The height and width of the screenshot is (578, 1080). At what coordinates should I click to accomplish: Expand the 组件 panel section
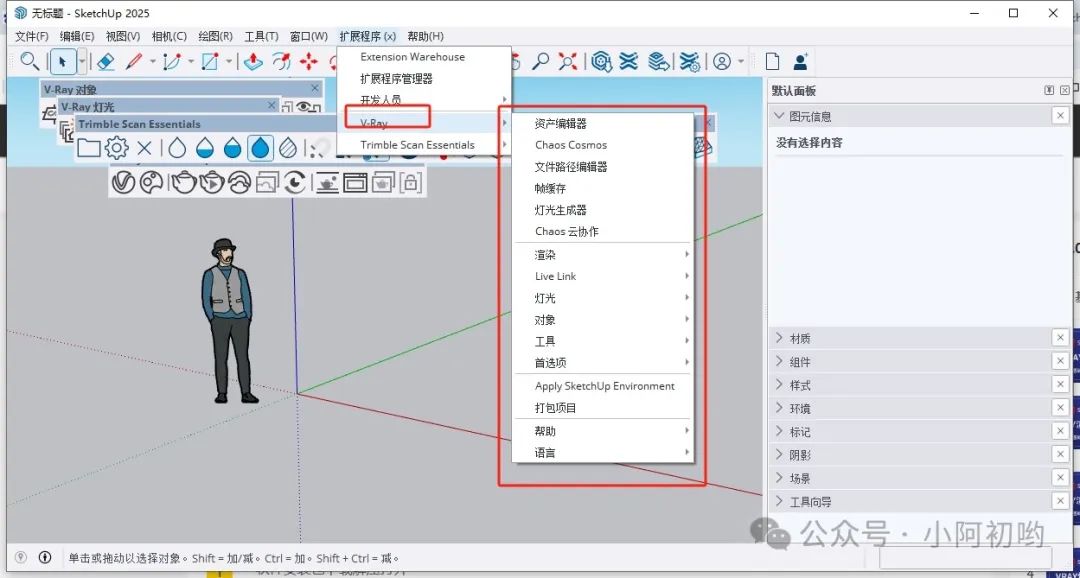(x=779, y=361)
